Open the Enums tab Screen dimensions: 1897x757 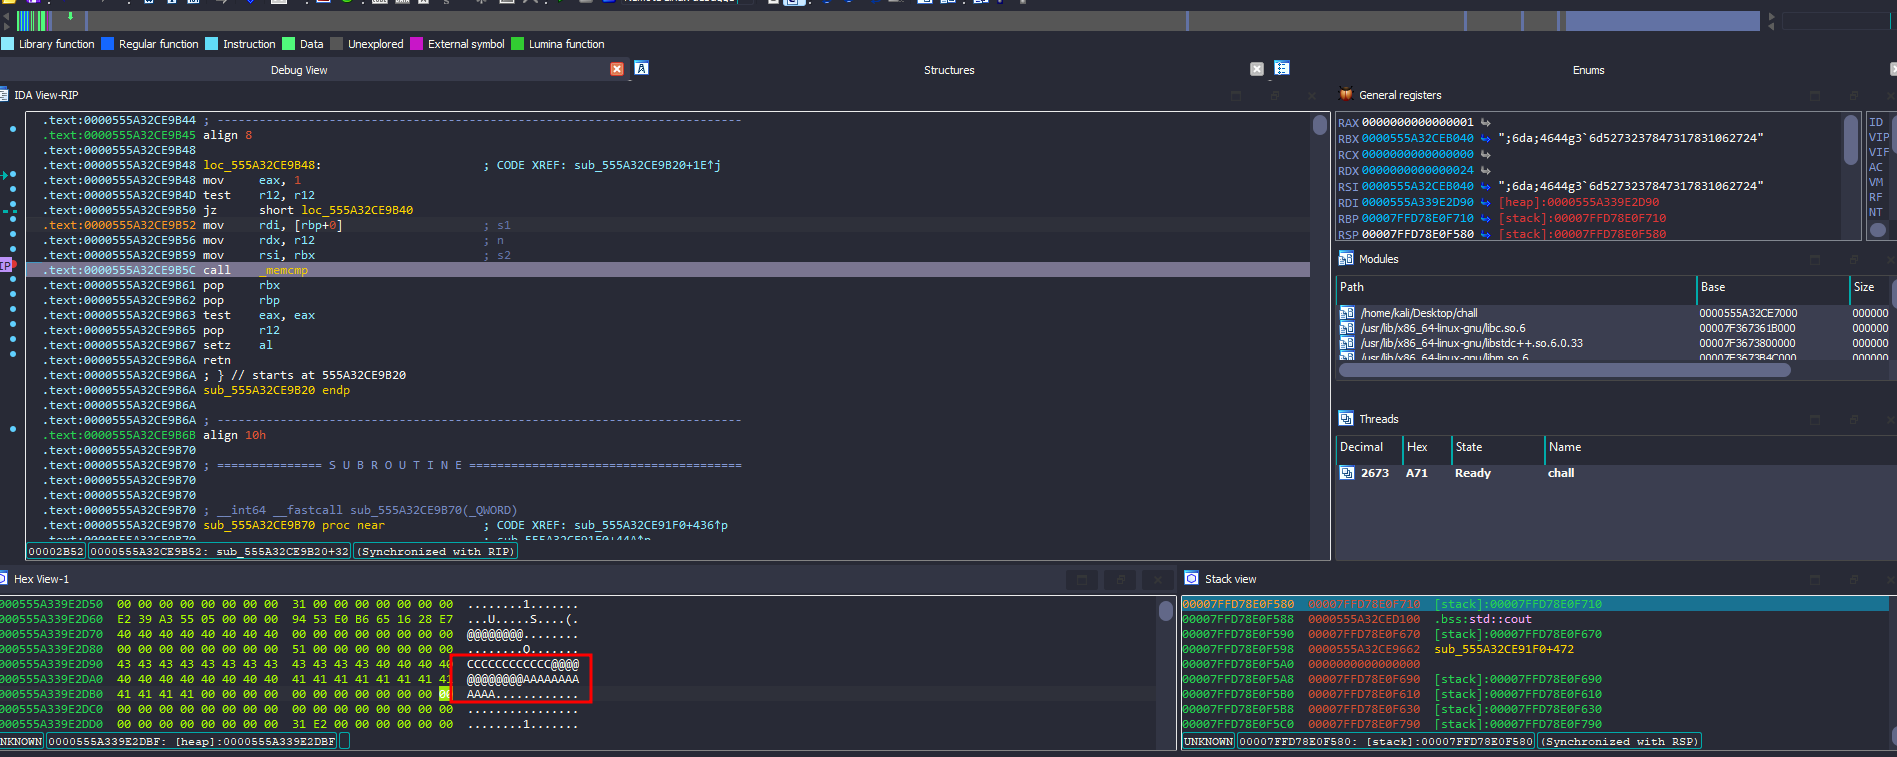click(x=1587, y=70)
